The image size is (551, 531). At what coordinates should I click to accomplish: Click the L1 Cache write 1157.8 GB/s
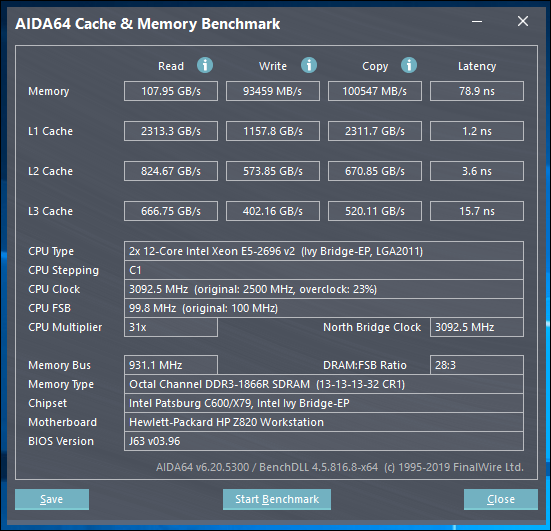point(273,131)
